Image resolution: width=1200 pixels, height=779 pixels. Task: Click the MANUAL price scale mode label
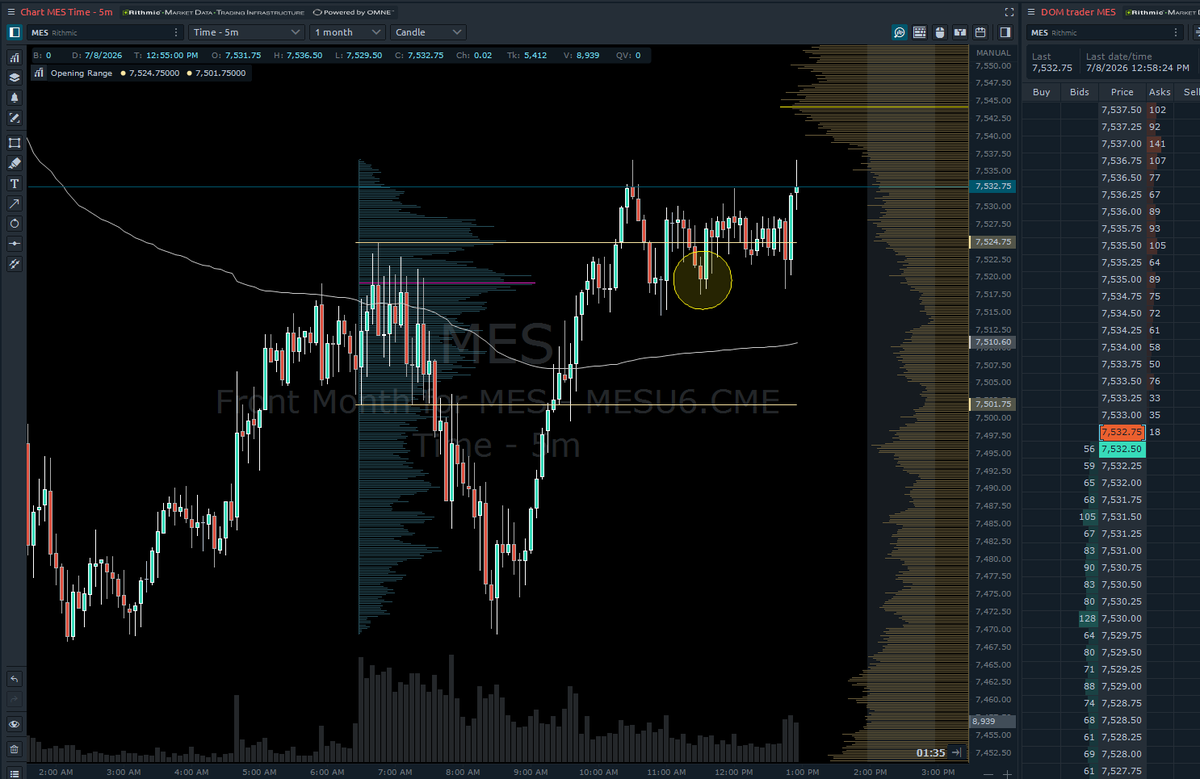click(993, 52)
